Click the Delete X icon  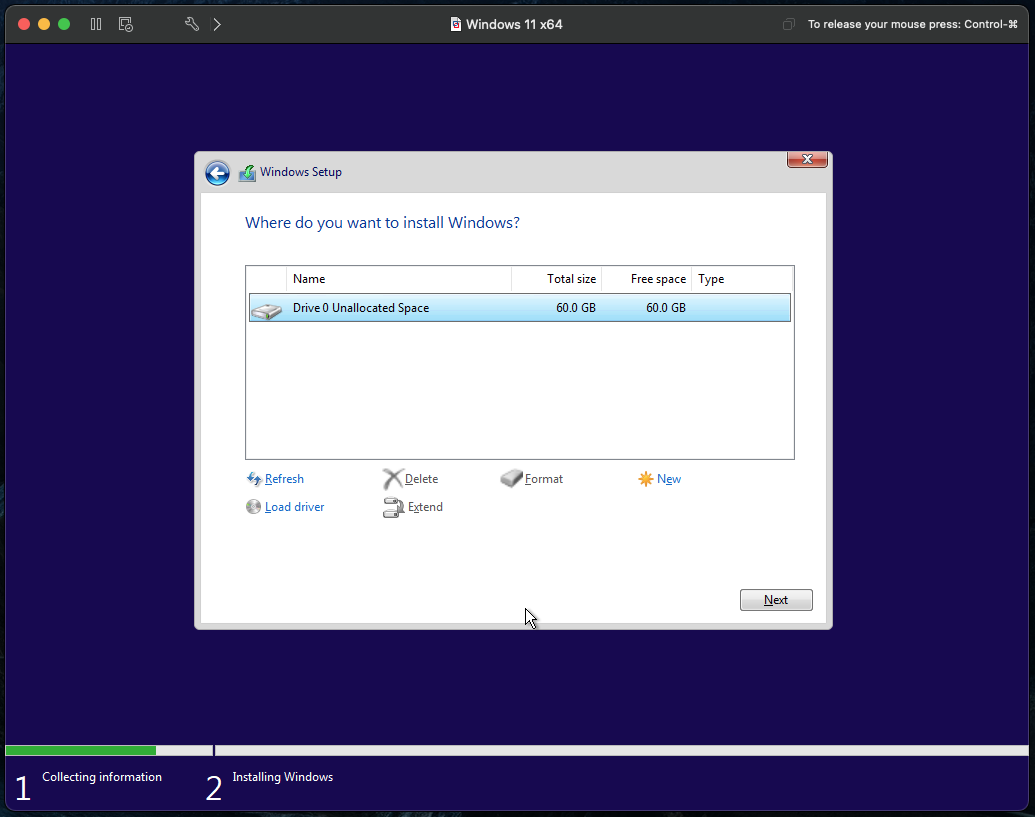click(x=393, y=479)
